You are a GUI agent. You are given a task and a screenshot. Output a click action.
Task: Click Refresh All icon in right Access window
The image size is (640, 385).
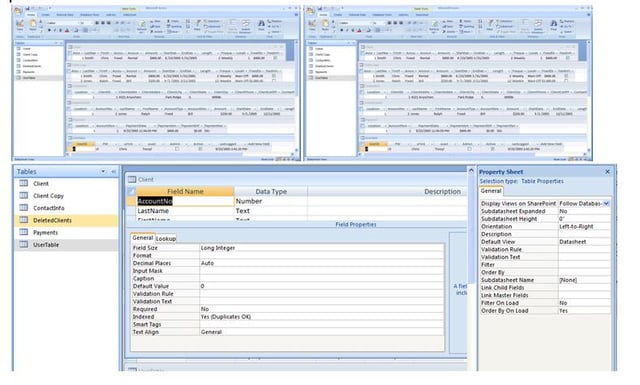pos(434,26)
